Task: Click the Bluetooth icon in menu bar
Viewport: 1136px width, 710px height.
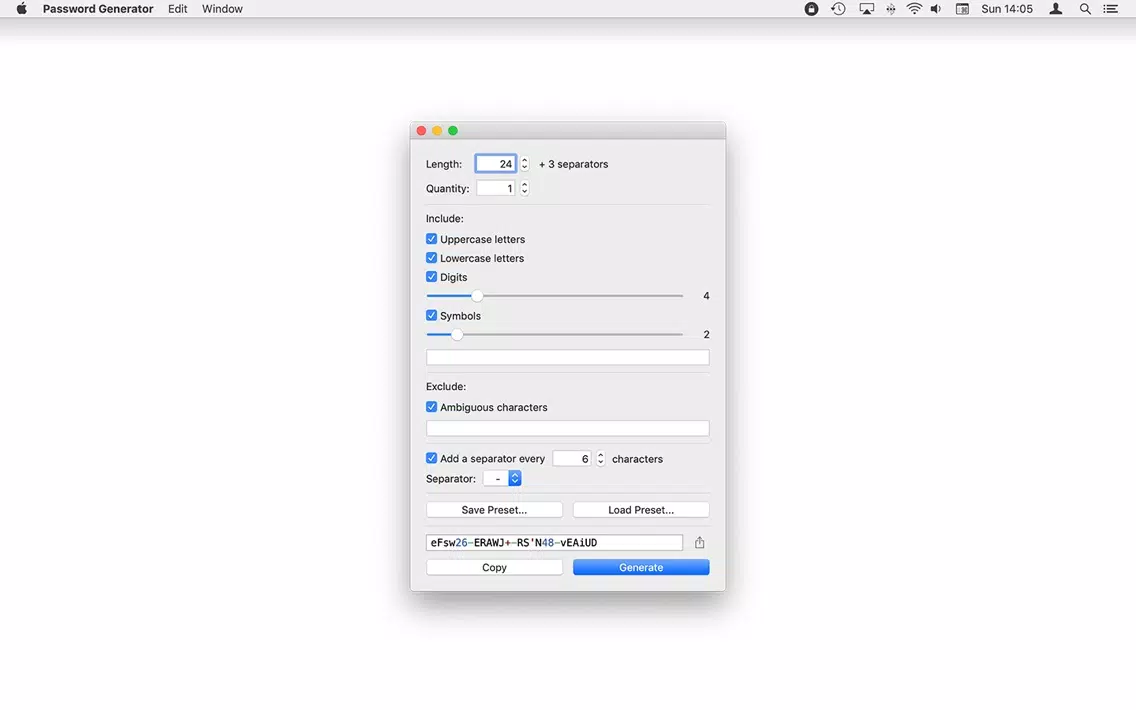Action: pos(890,9)
